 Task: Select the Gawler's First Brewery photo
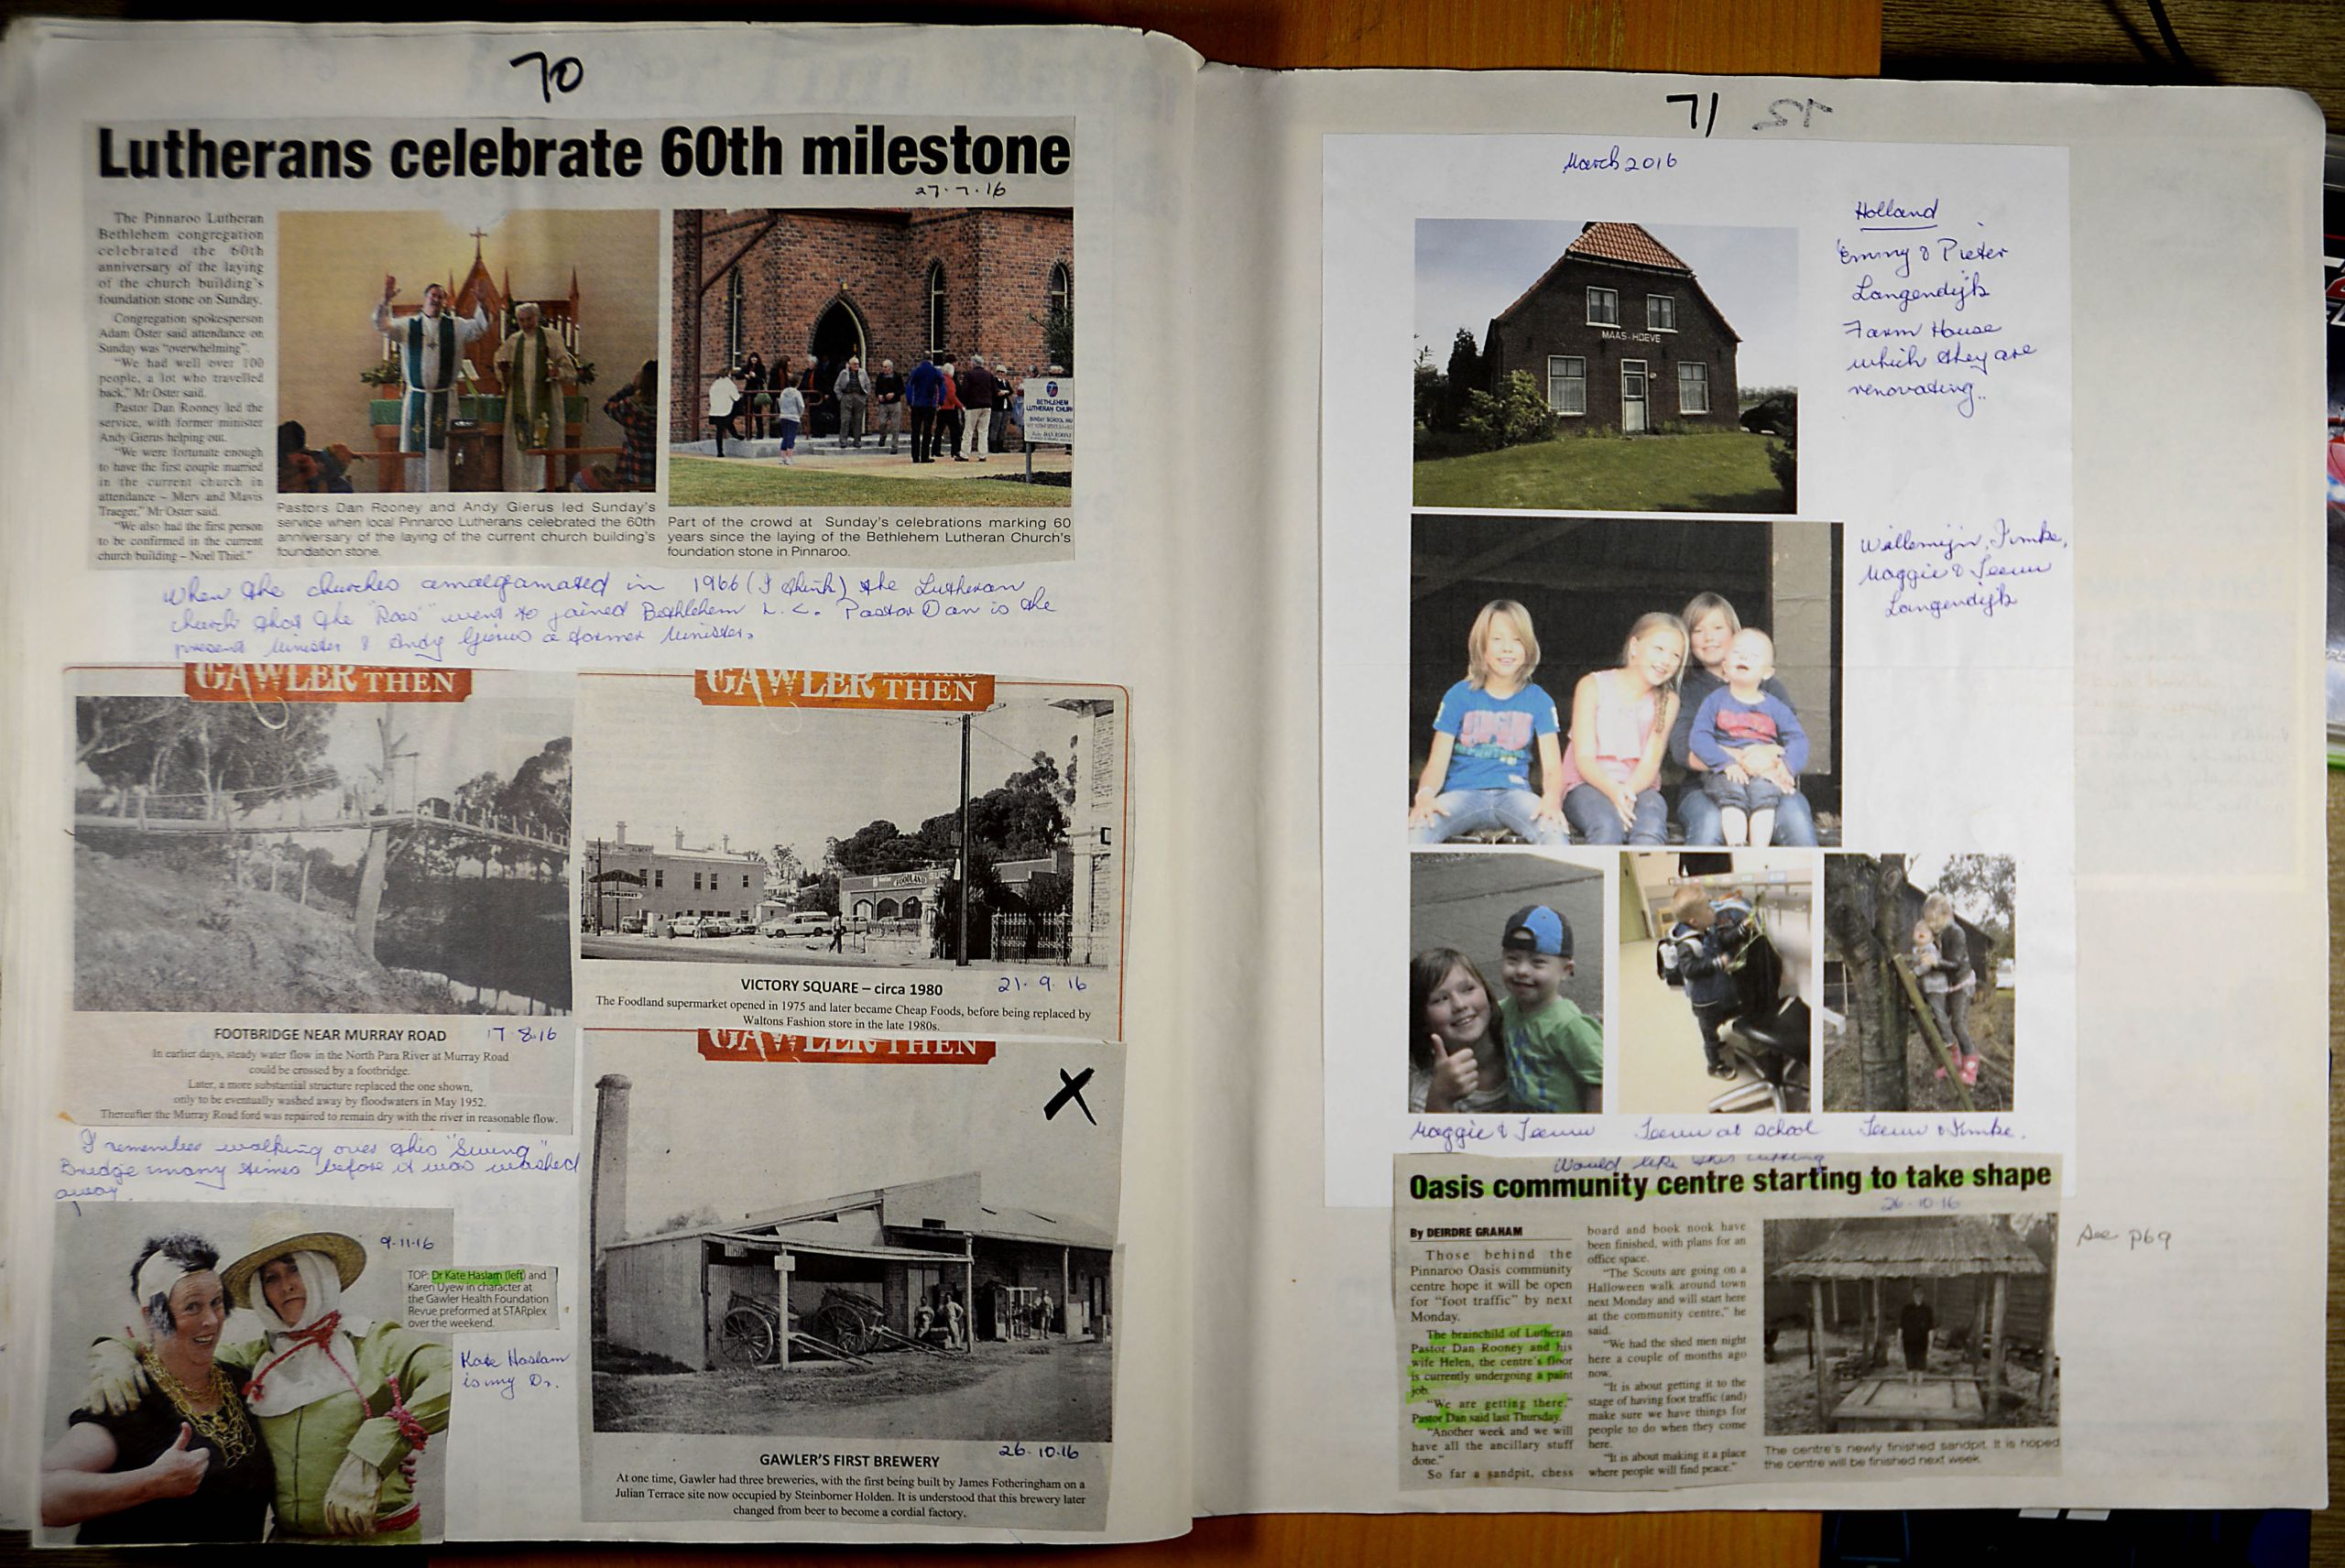pos(852,1258)
